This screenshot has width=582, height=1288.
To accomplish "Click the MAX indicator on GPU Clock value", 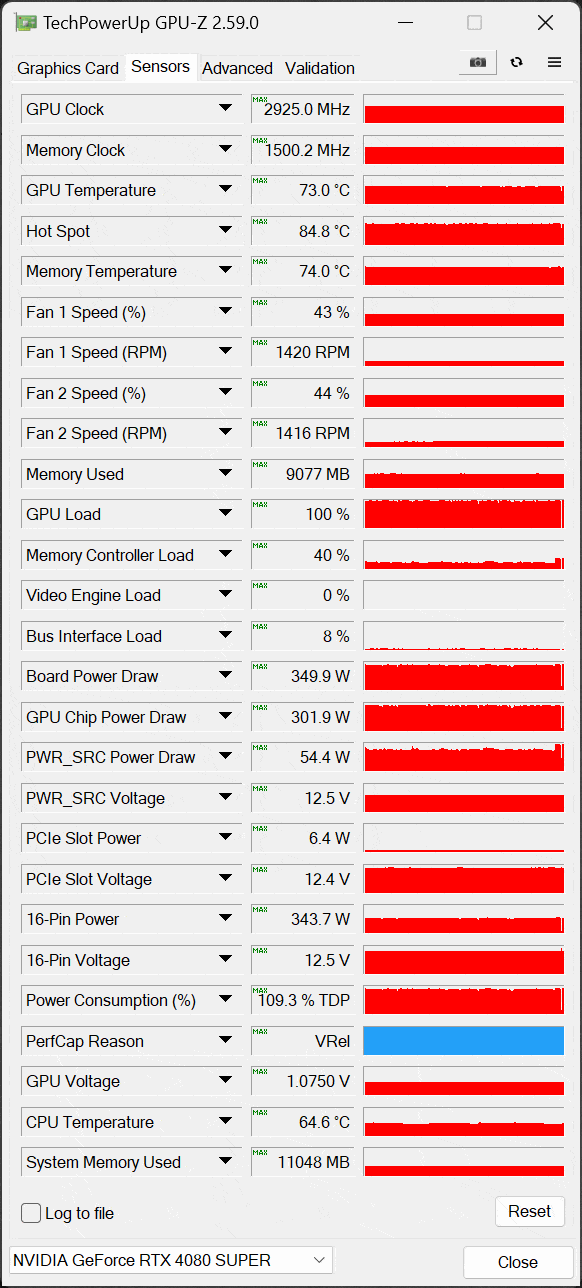I will pyautogui.click(x=260, y=100).
